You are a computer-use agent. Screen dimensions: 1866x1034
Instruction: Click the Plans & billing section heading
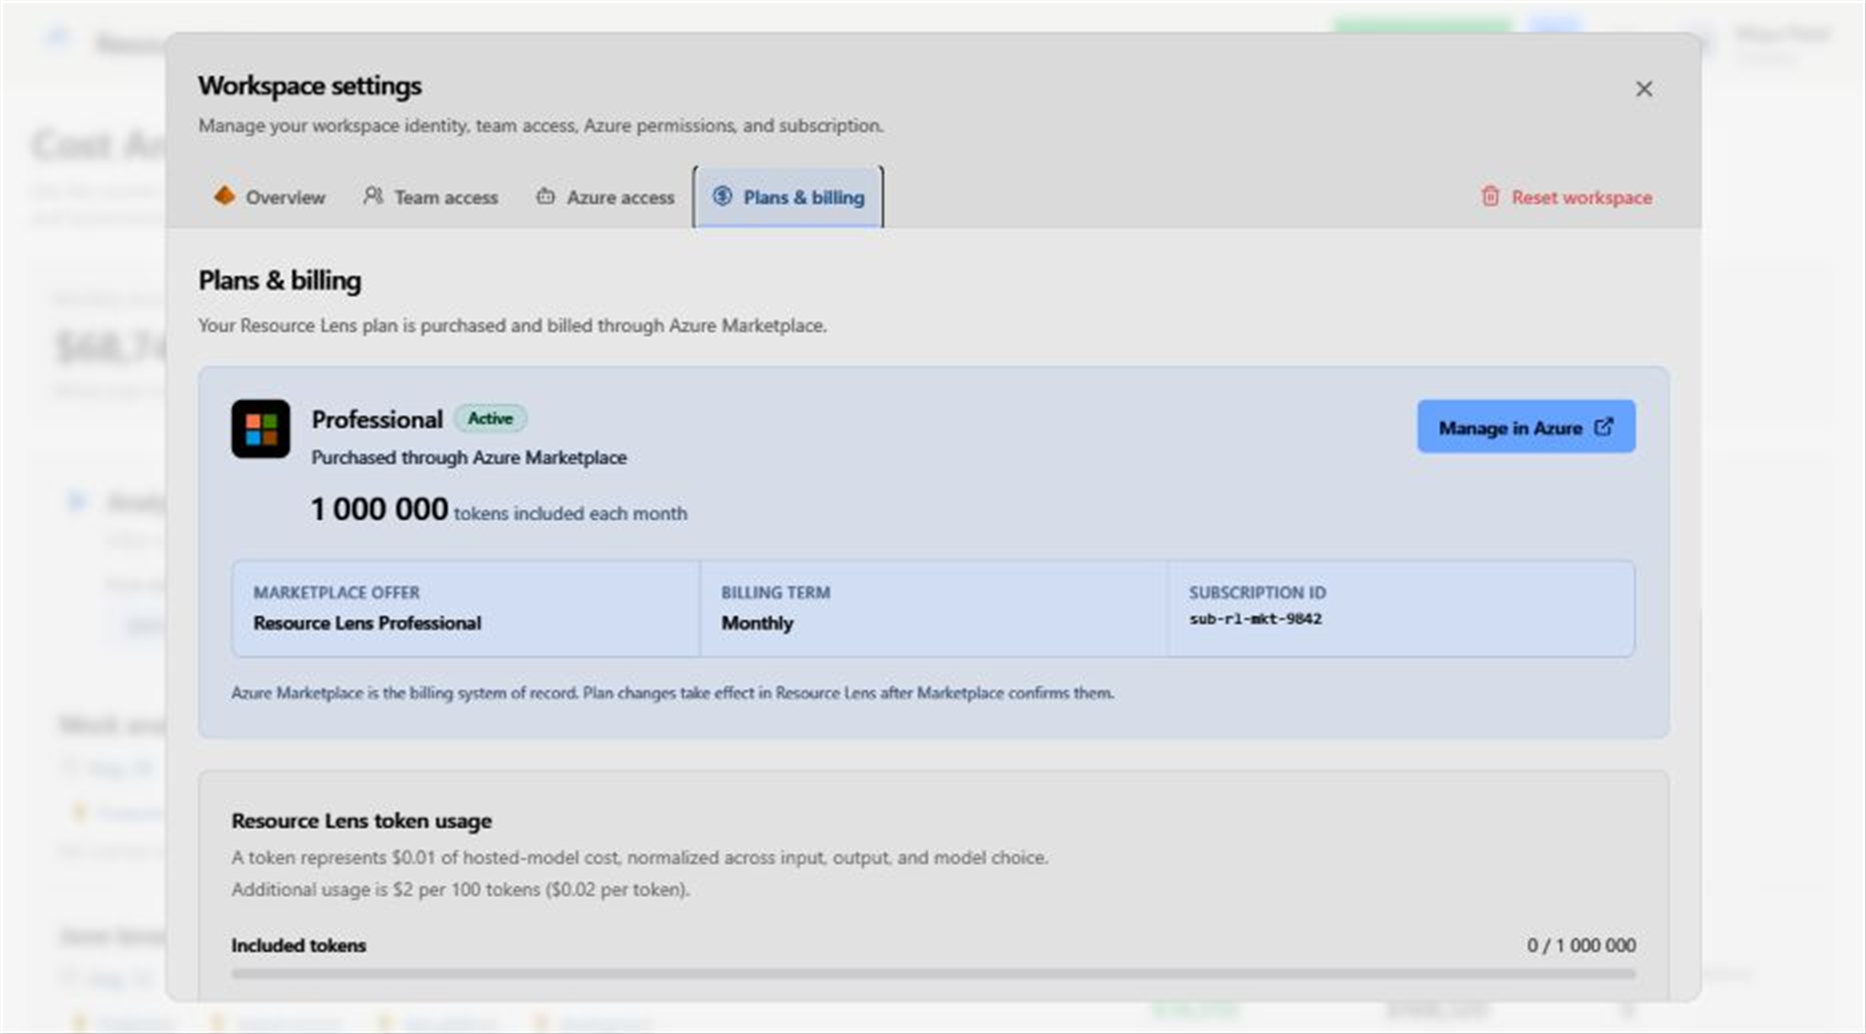point(279,281)
